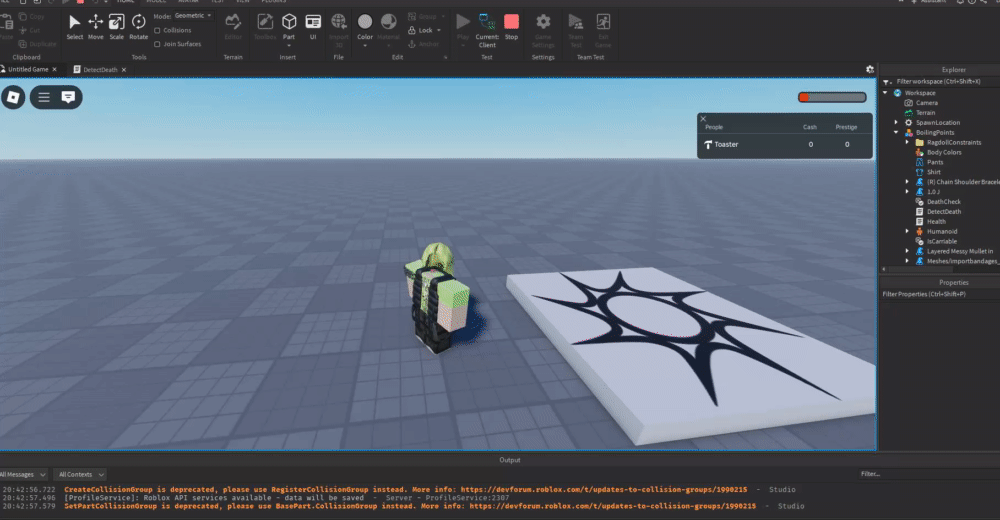Screen dimensions: 1000x520
Task: Click the in-game health bar
Action: (832, 97)
